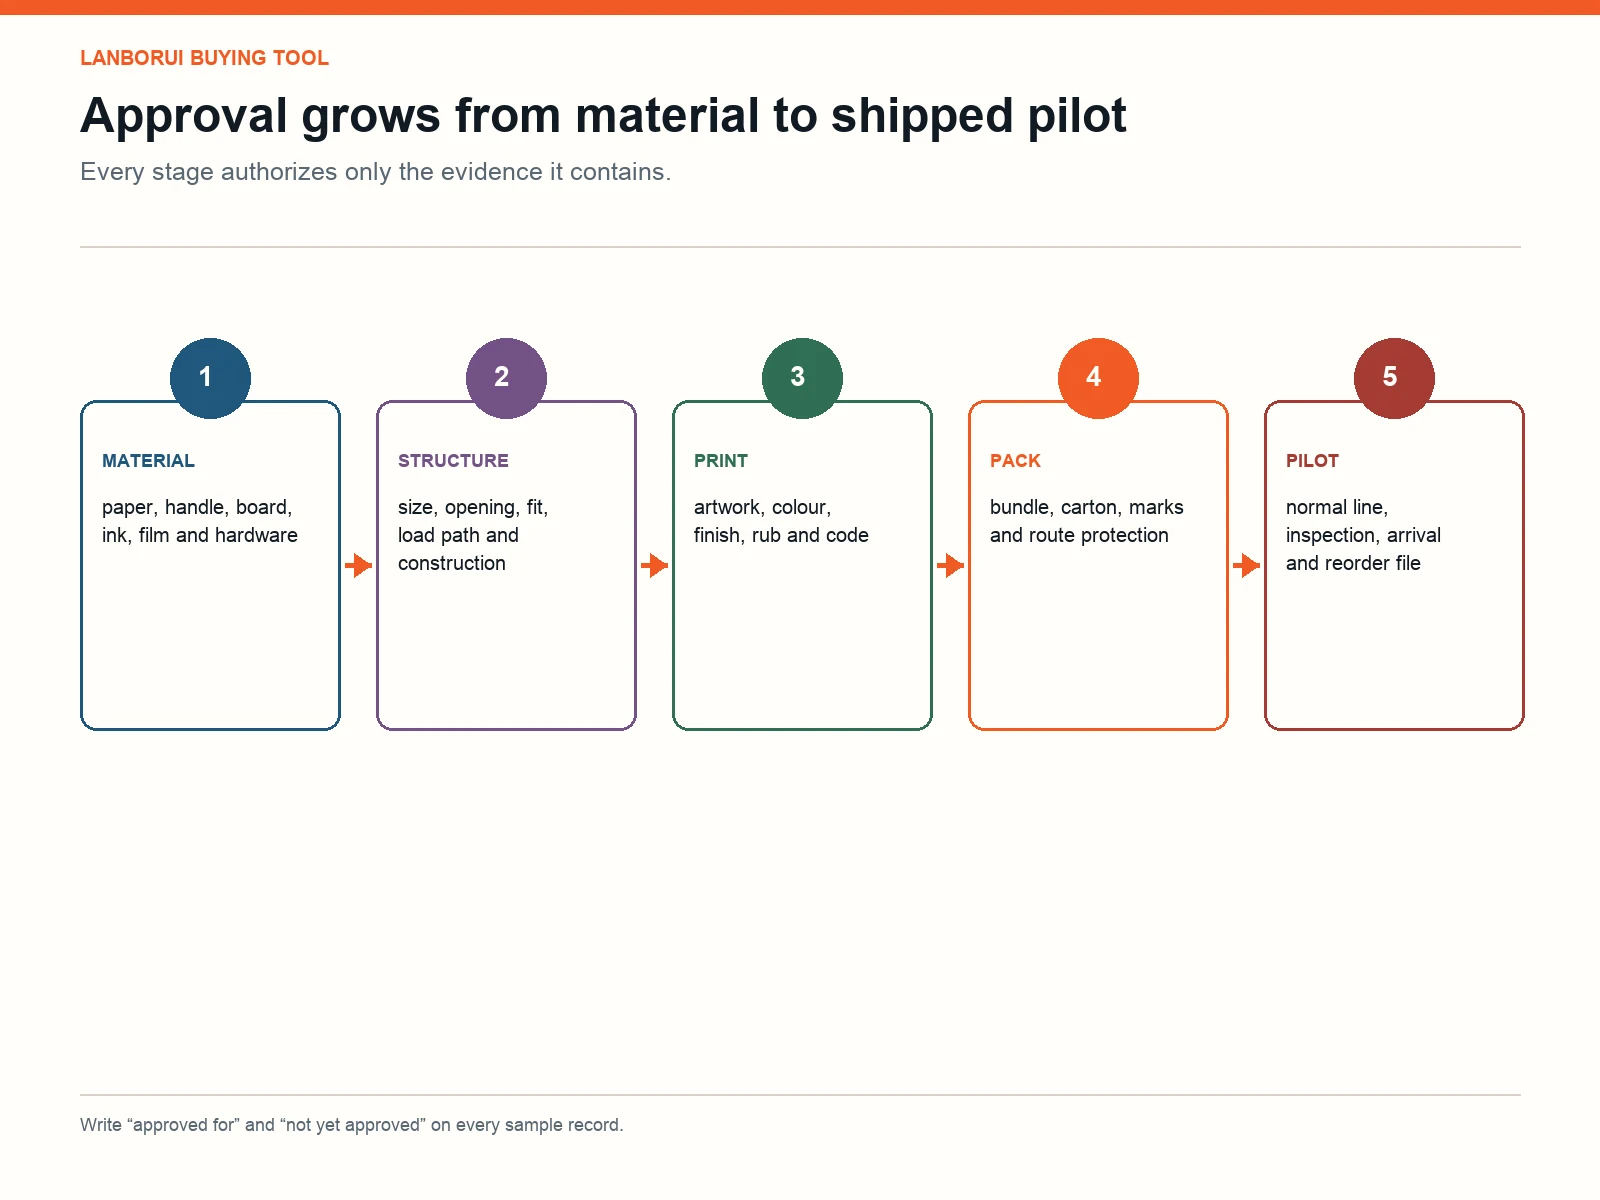This screenshot has width=1600, height=1200.
Task: Click the green number 3 circle
Action: click(x=802, y=378)
